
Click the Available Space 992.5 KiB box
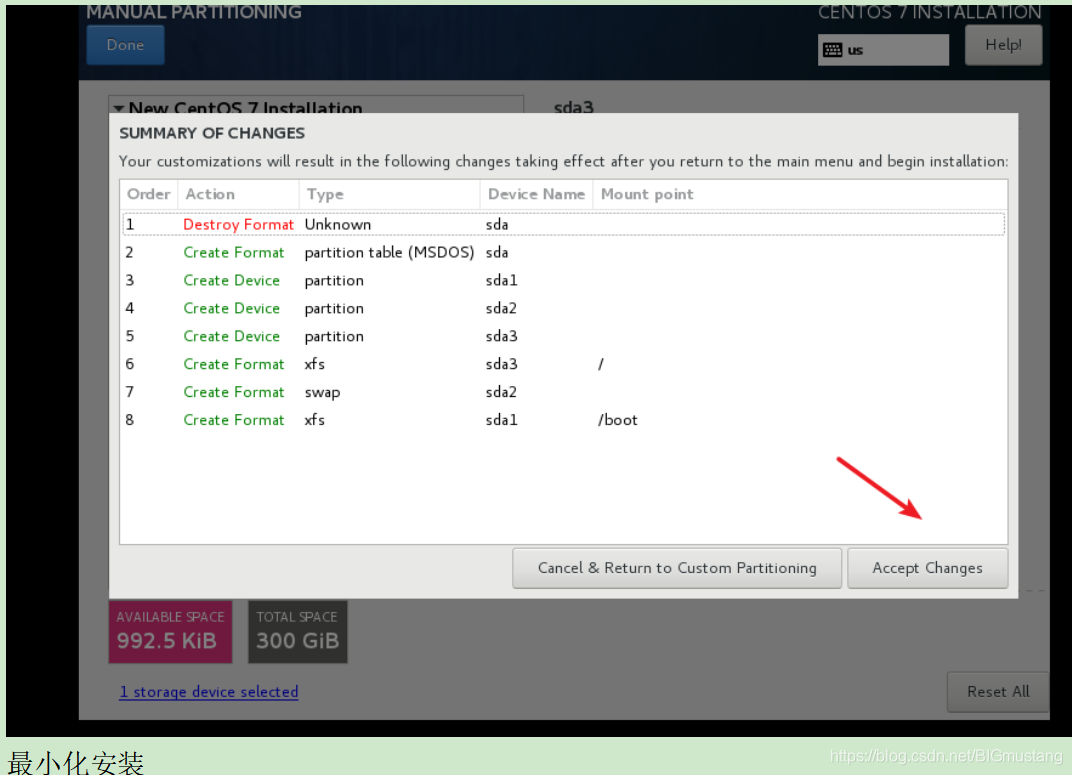[x=170, y=631]
